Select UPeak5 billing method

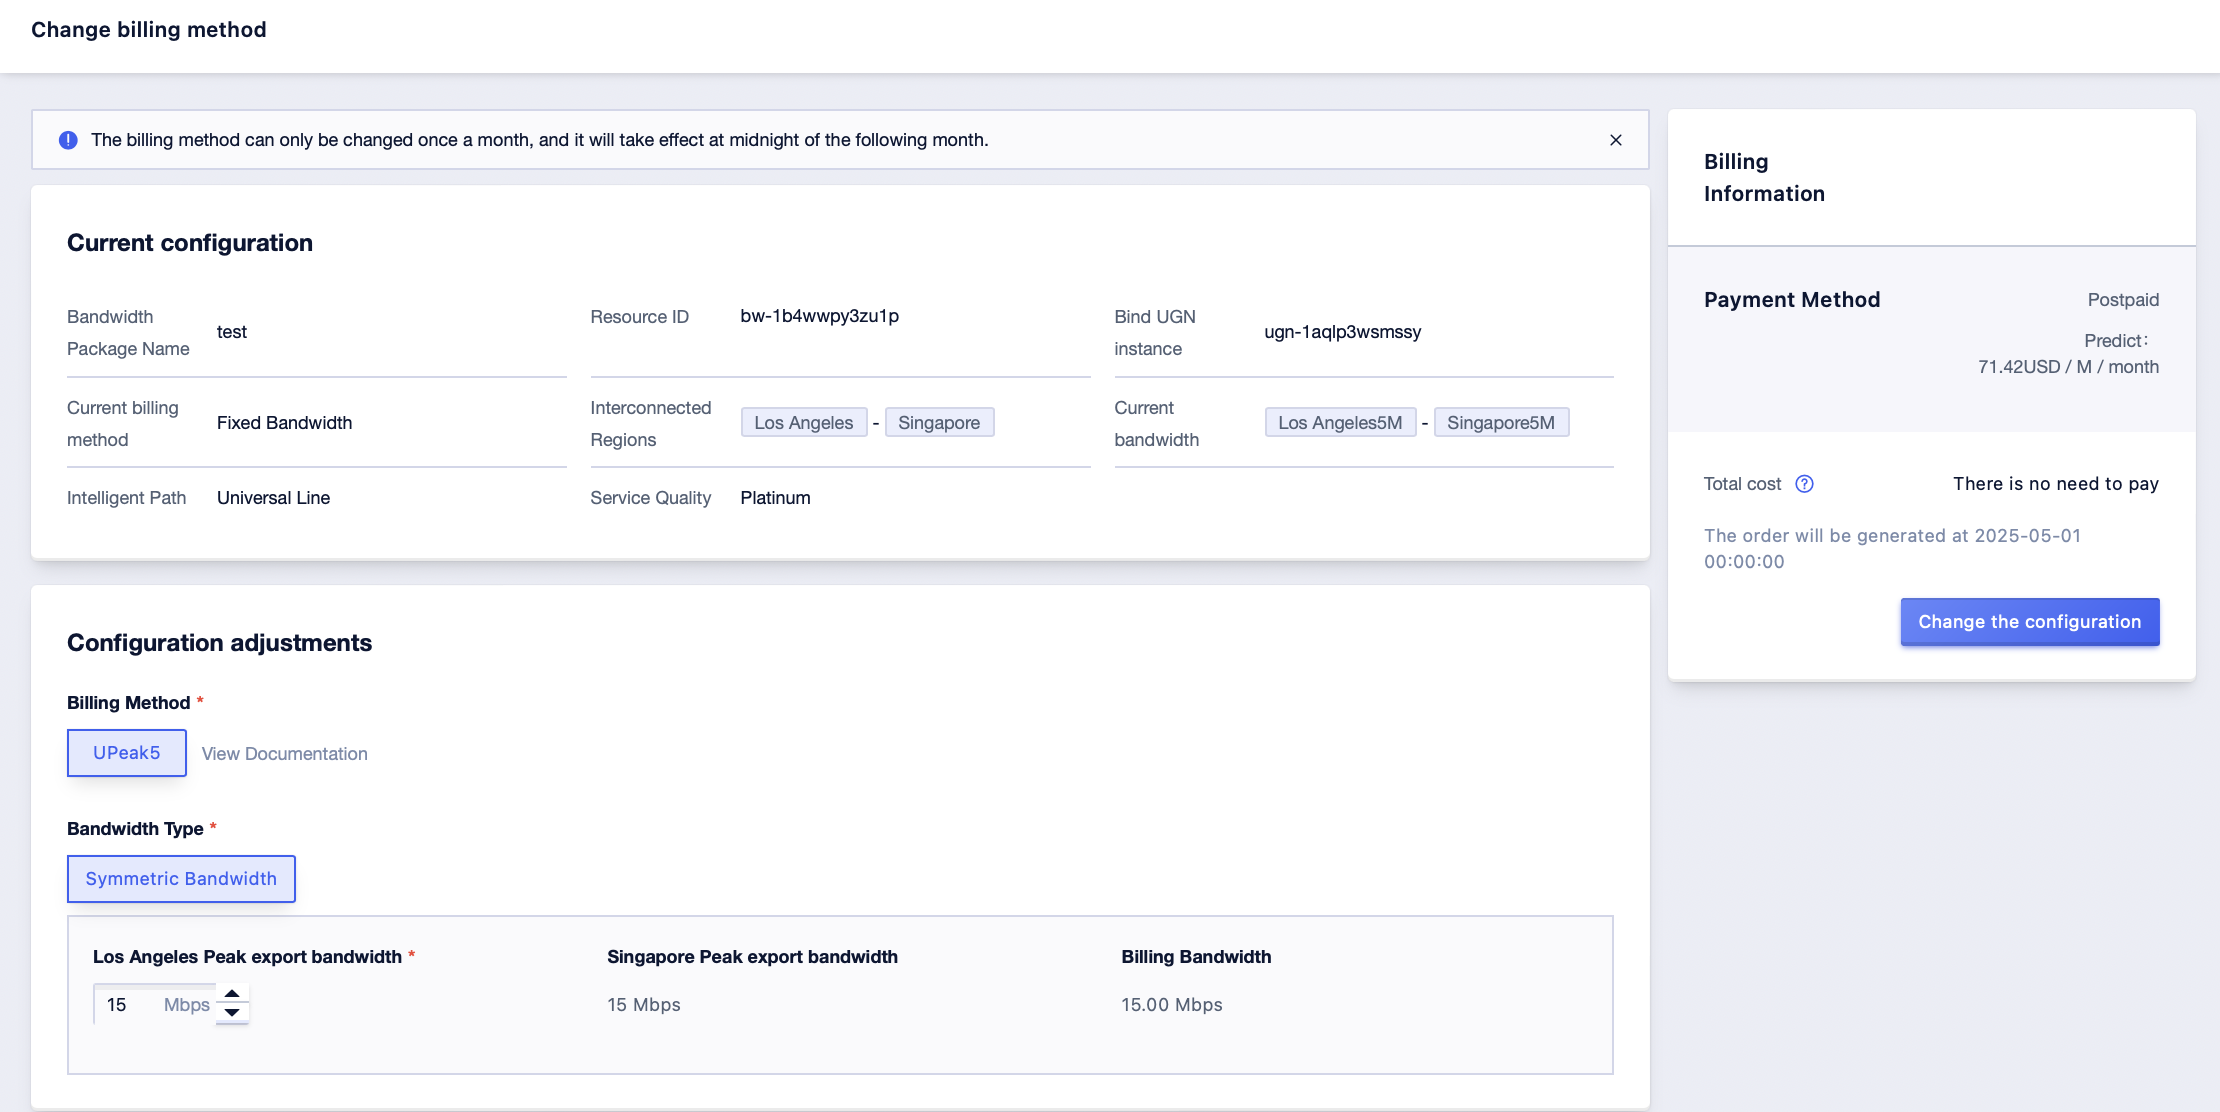127,753
